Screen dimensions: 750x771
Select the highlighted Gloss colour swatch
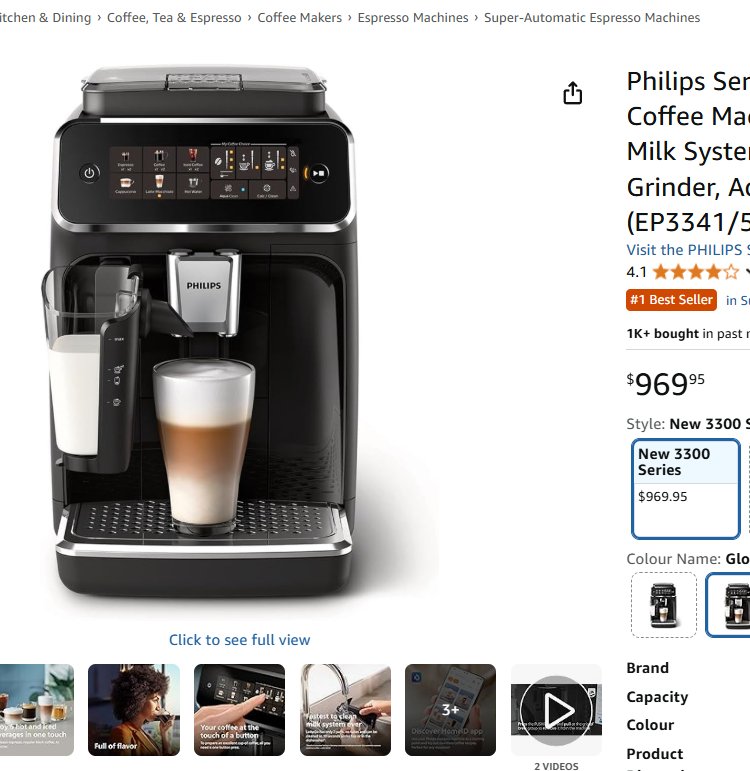[x=729, y=605]
